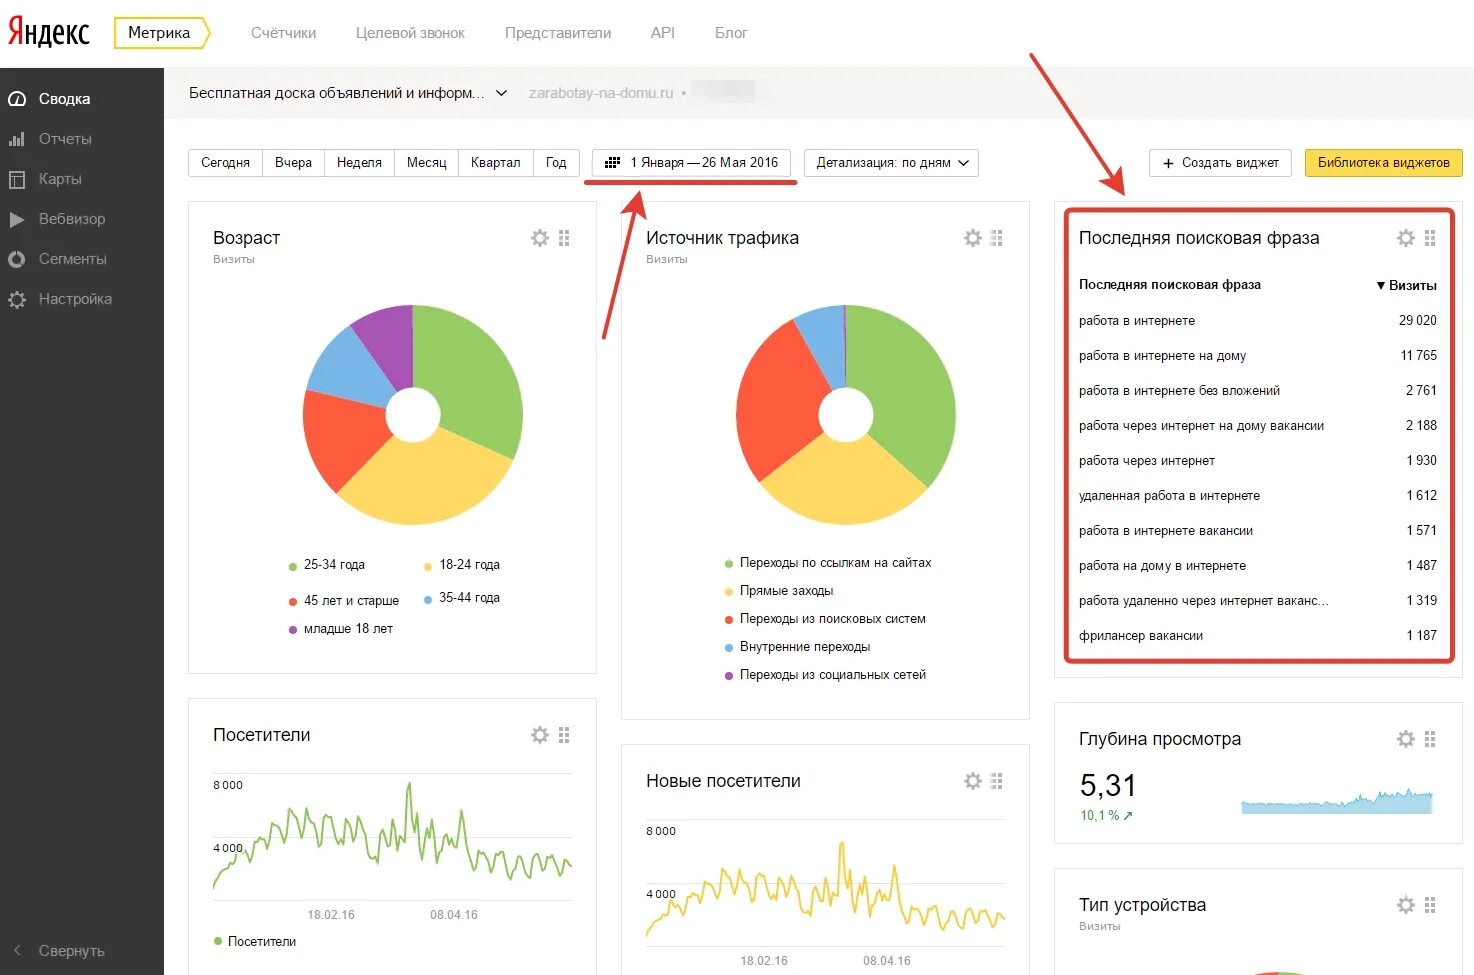Launch Вебвизор from the sidebar

point(70,219)
